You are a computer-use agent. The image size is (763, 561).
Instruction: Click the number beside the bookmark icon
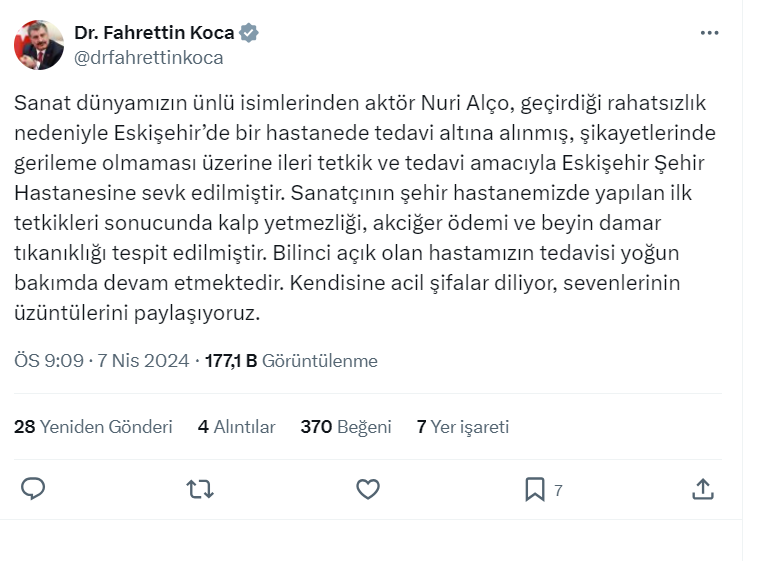pyautogui.click(x=558, y=490)
